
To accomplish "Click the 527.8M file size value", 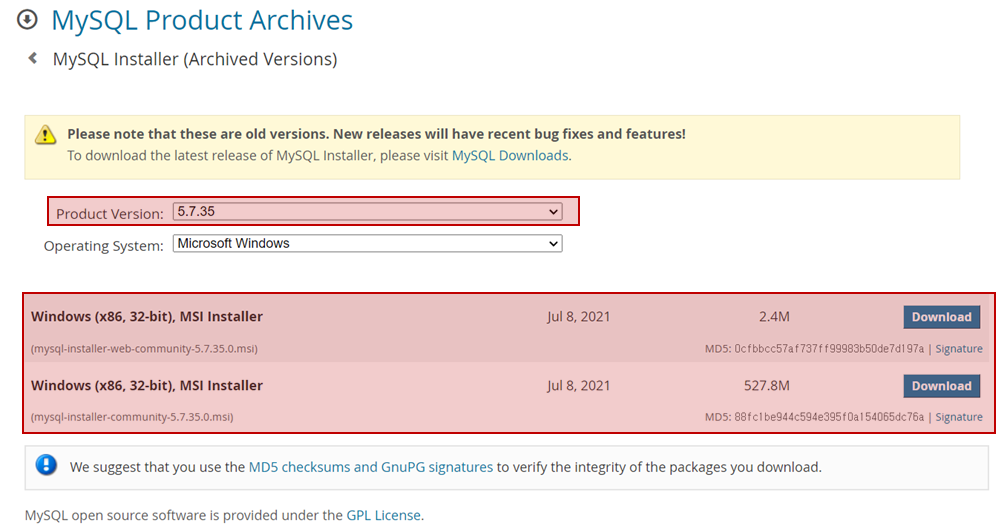I will (x=767, y=386).
